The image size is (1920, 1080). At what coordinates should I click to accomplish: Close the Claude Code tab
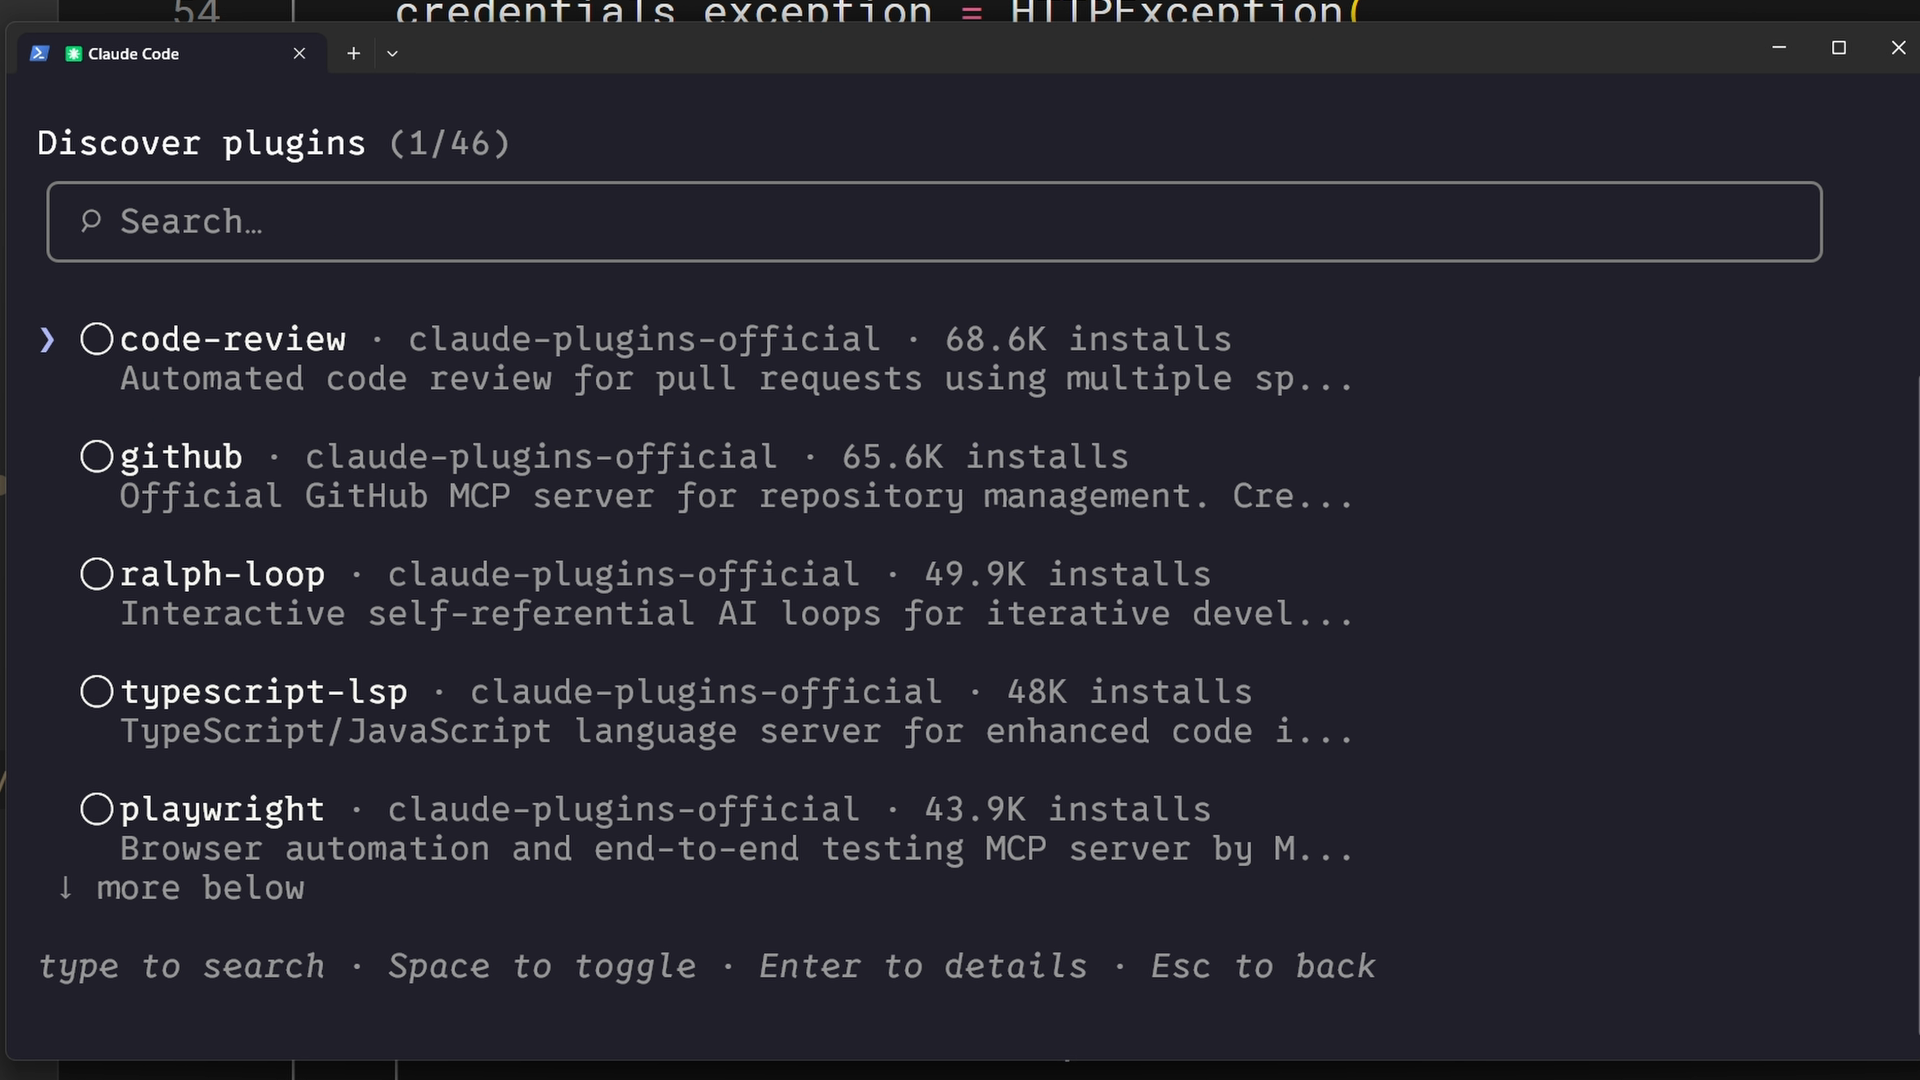(299, 54)
